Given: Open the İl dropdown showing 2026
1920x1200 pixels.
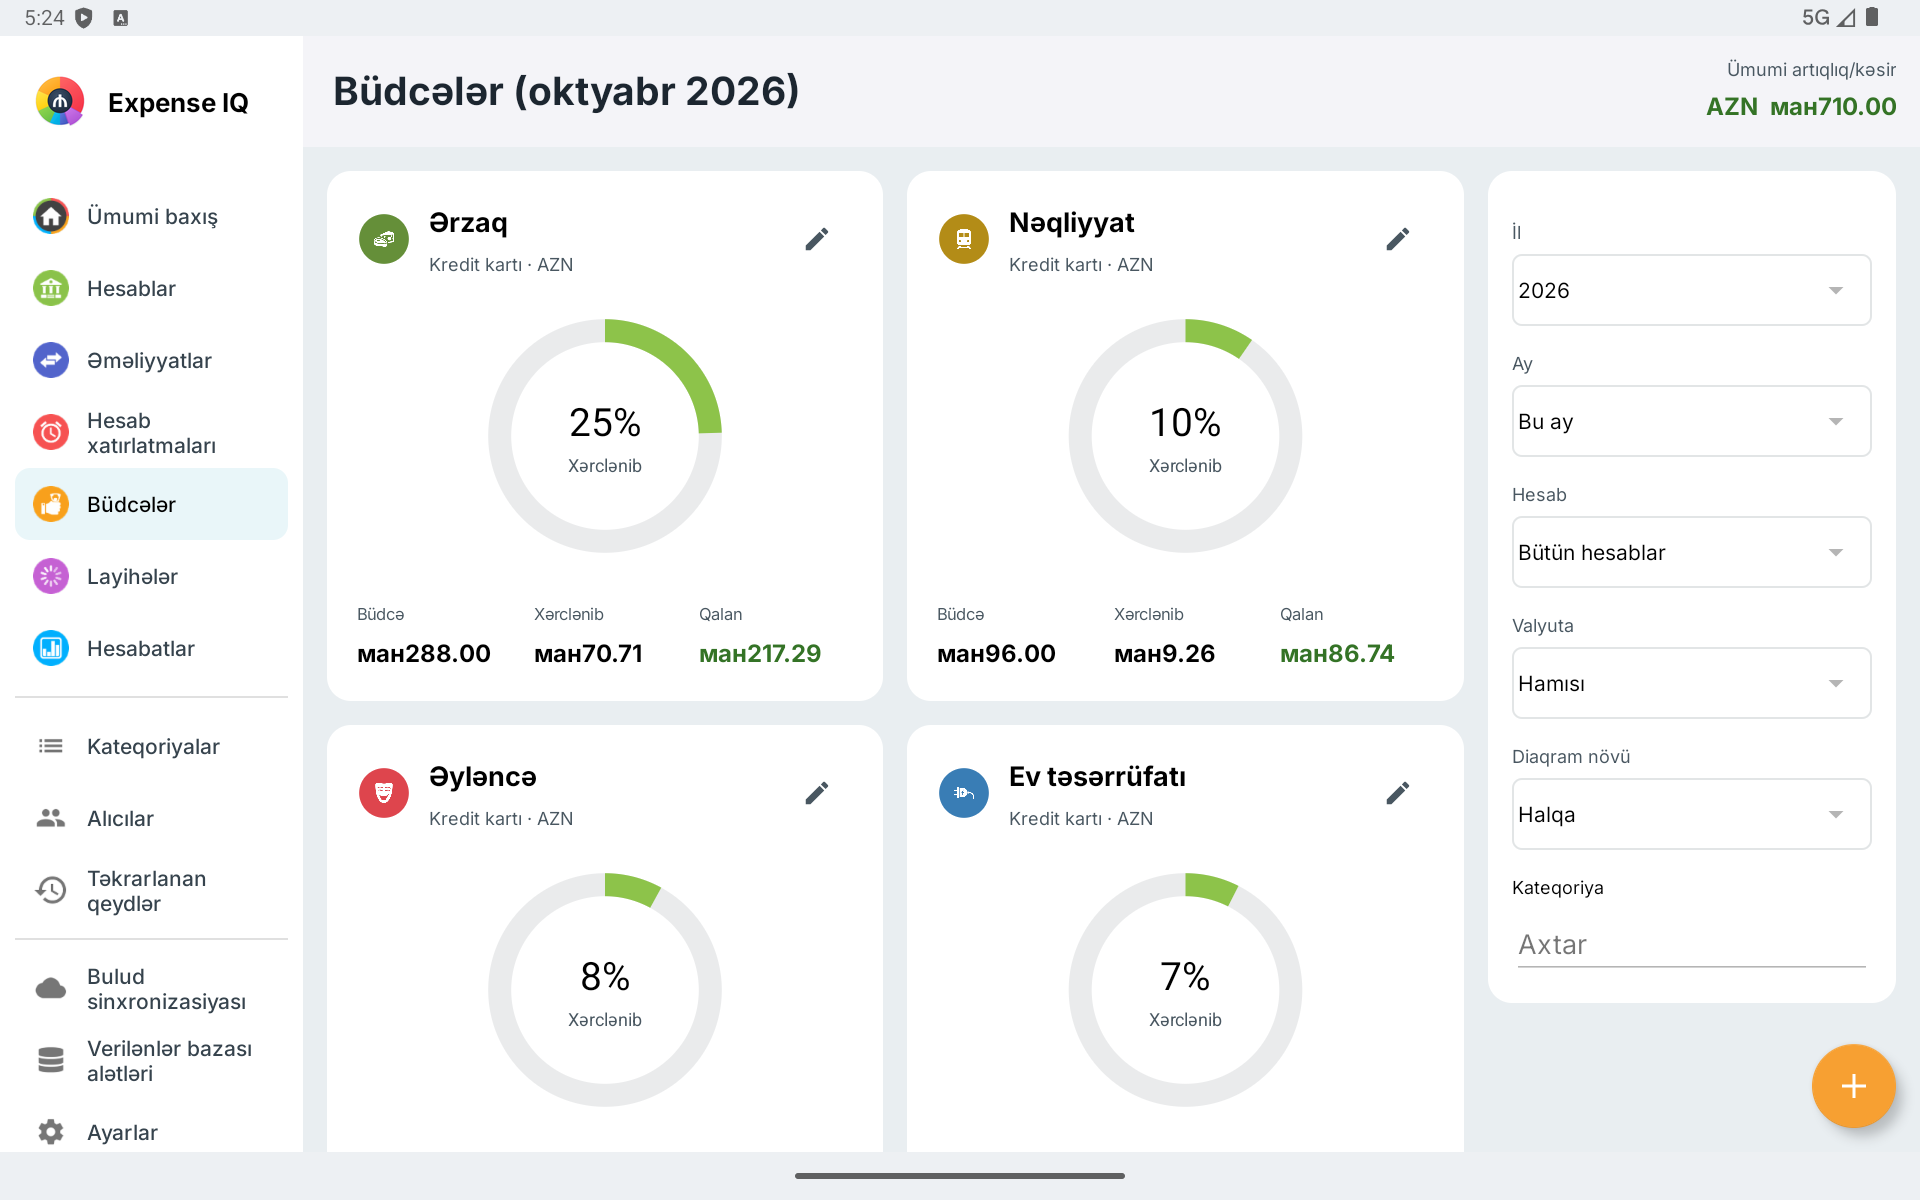Looking at the screenshot, I should click(x=1691, y=290).
